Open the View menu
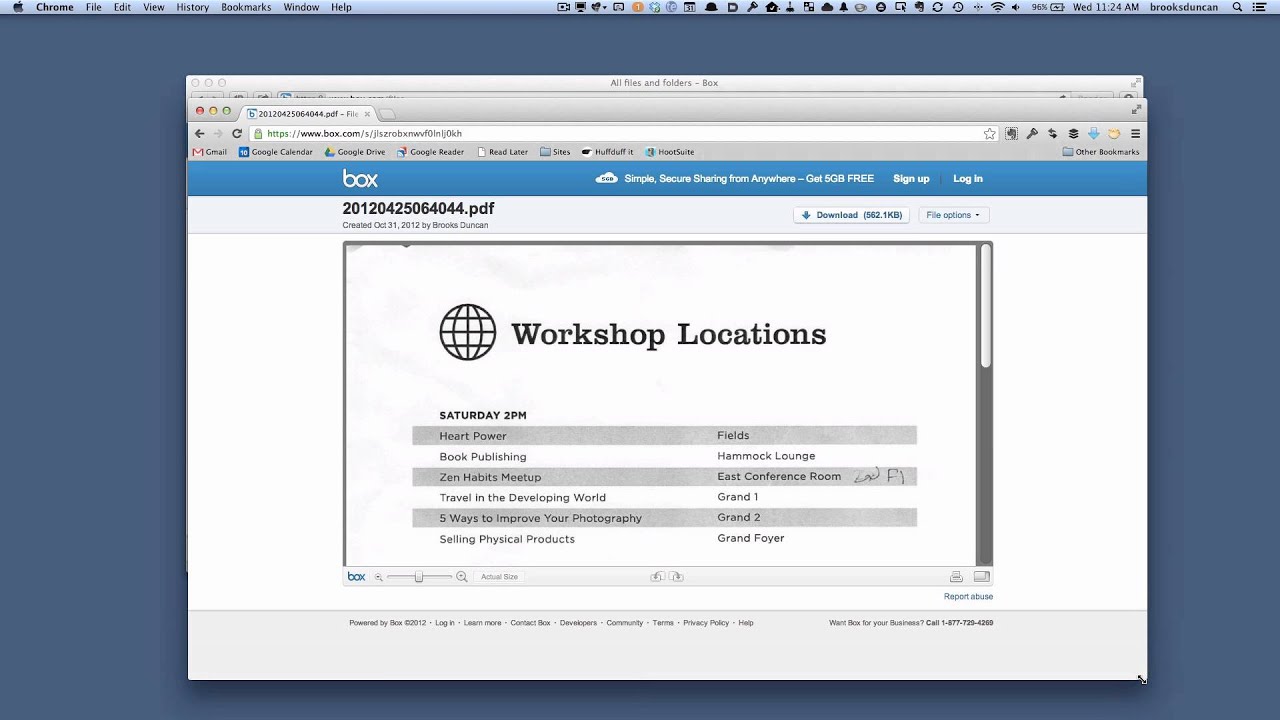The image size is (1280, 720). click(153, 7)
